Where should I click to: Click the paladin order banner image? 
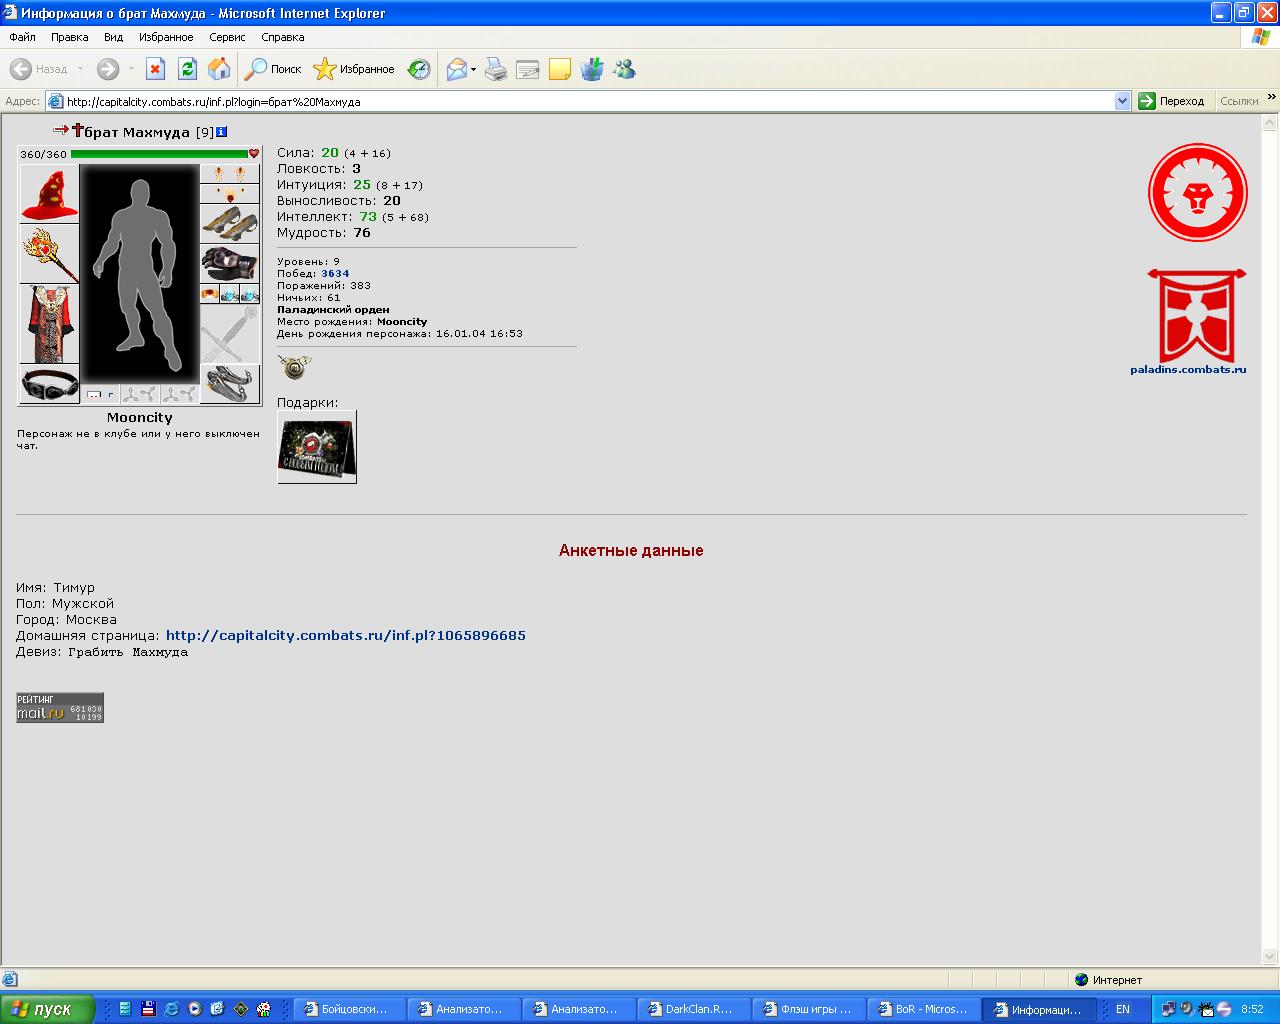[x=1196, y=315]
